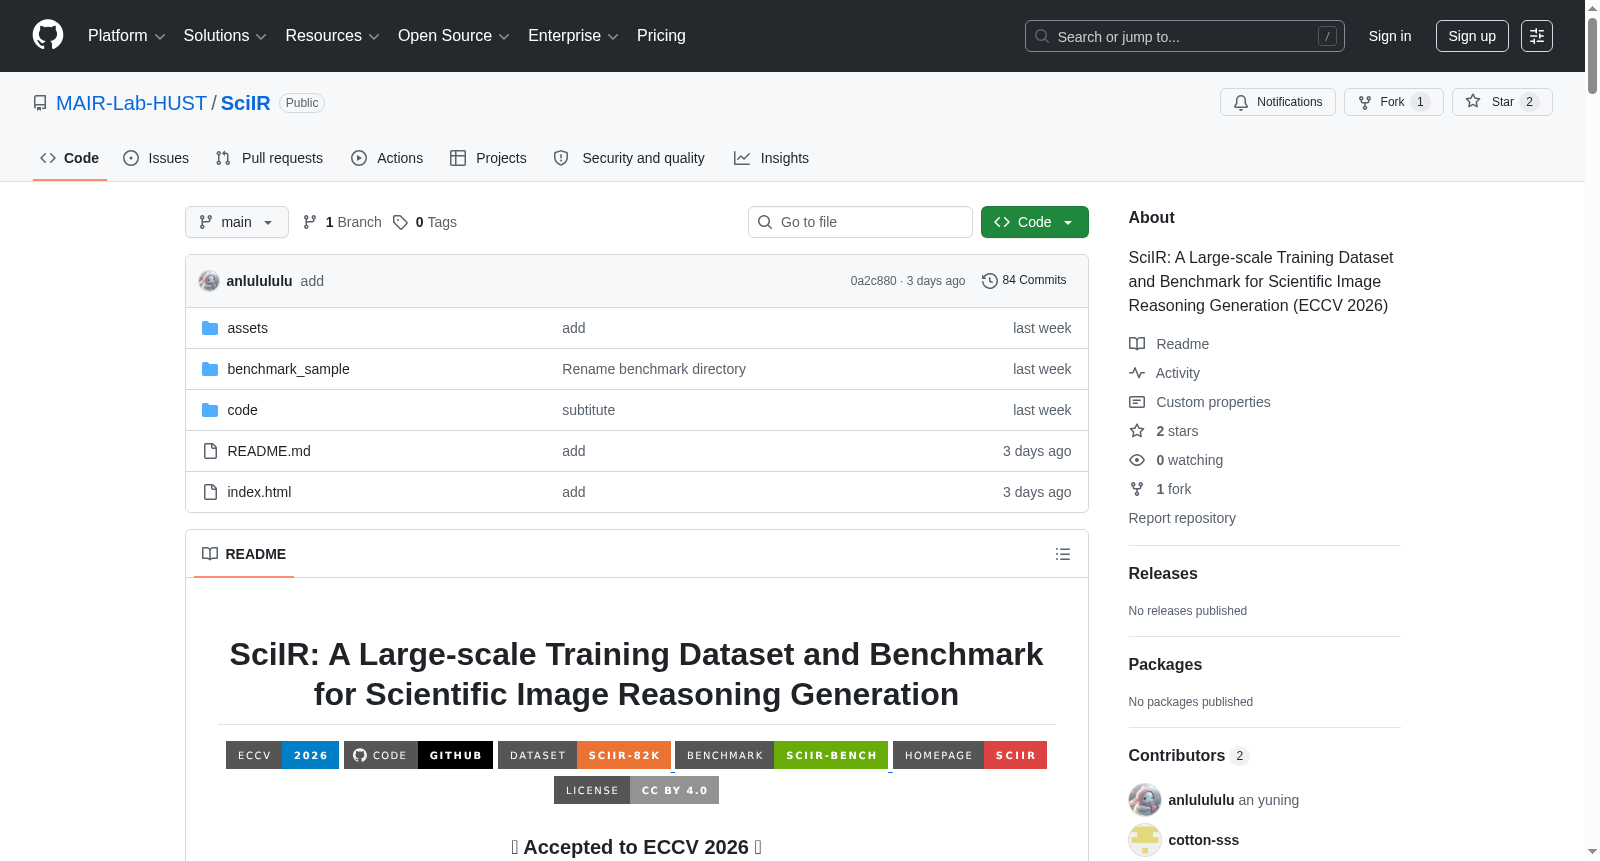The height and width of the screenshot is (861, 1600).
Task: View the 0 Tags link
Action: [425, 222]
